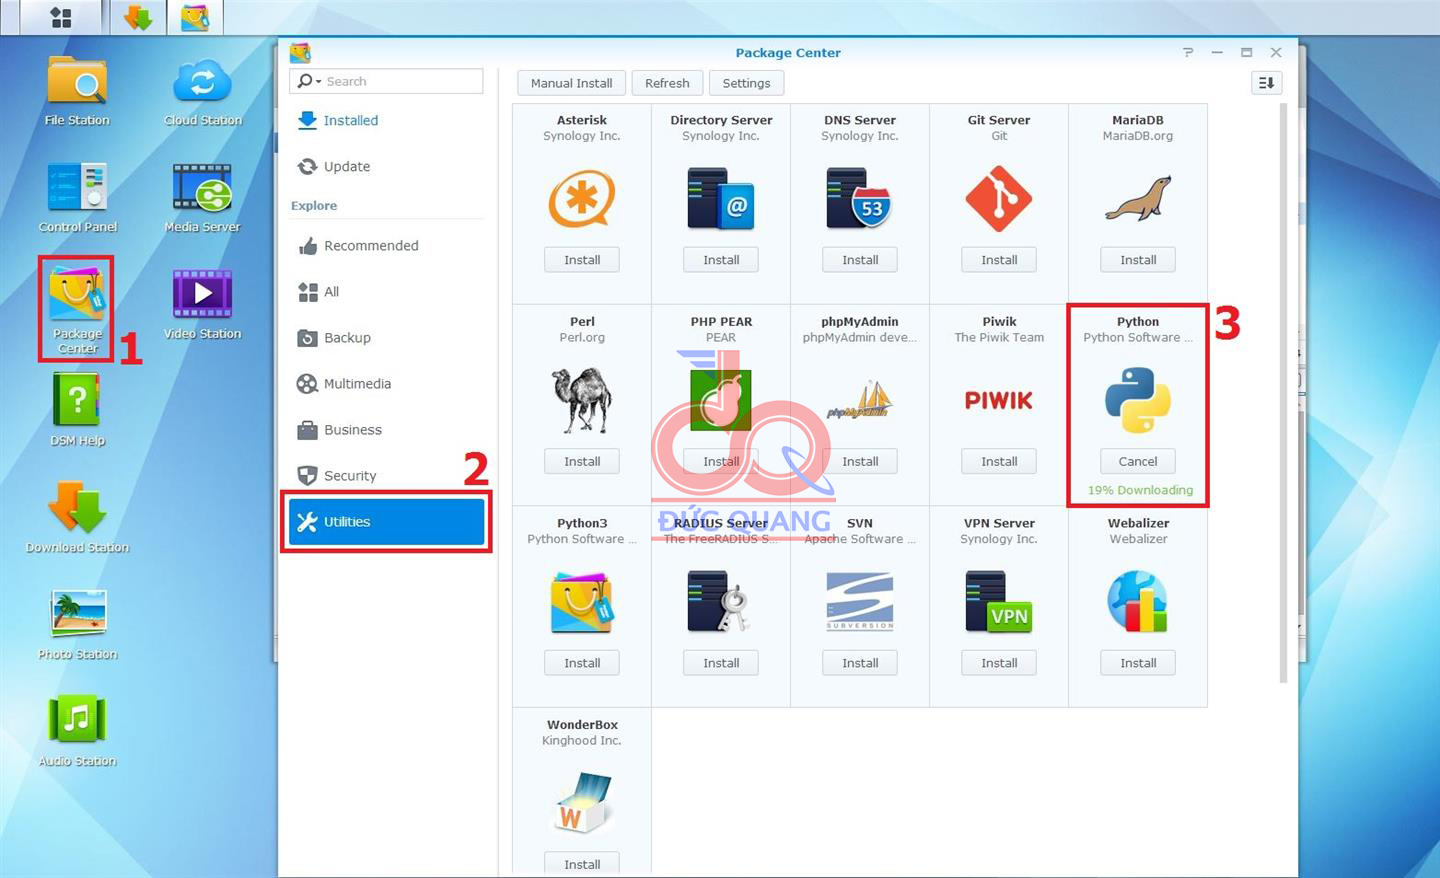Screen dimensions: 1440x878
Task: Install VPN Server package
Action: coord(999,663)
